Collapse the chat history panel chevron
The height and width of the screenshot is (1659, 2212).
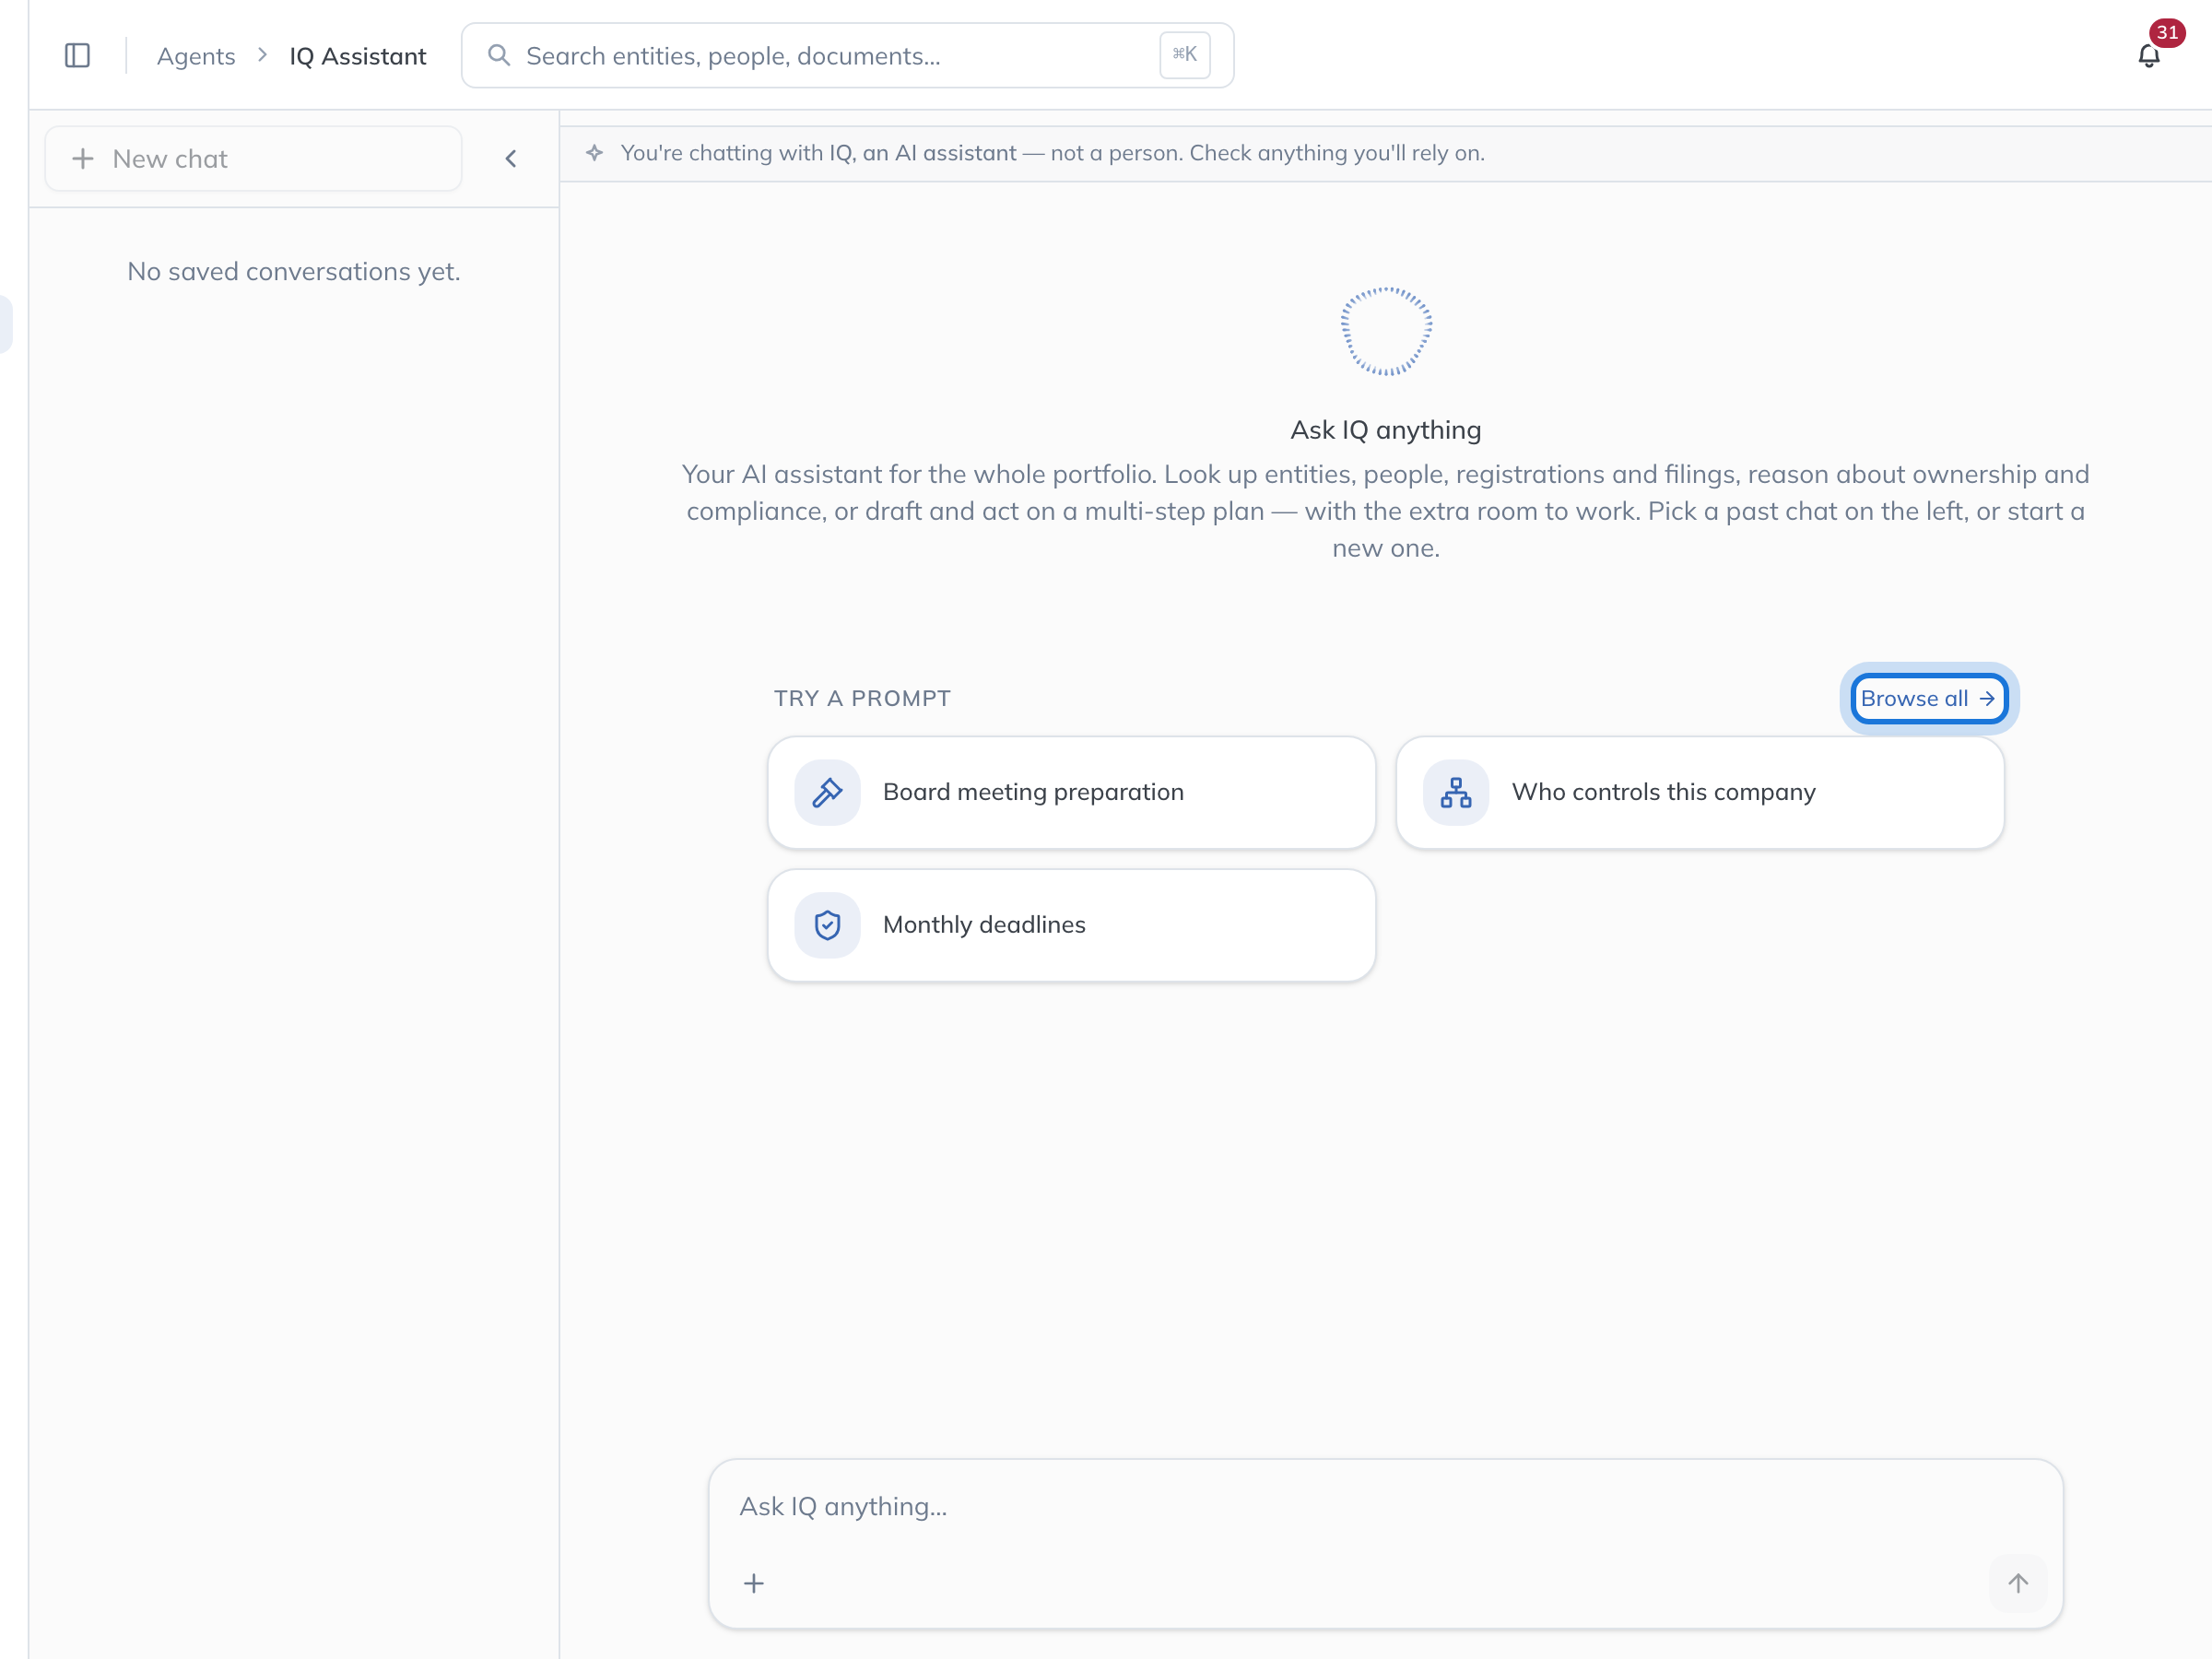[511, 159]
